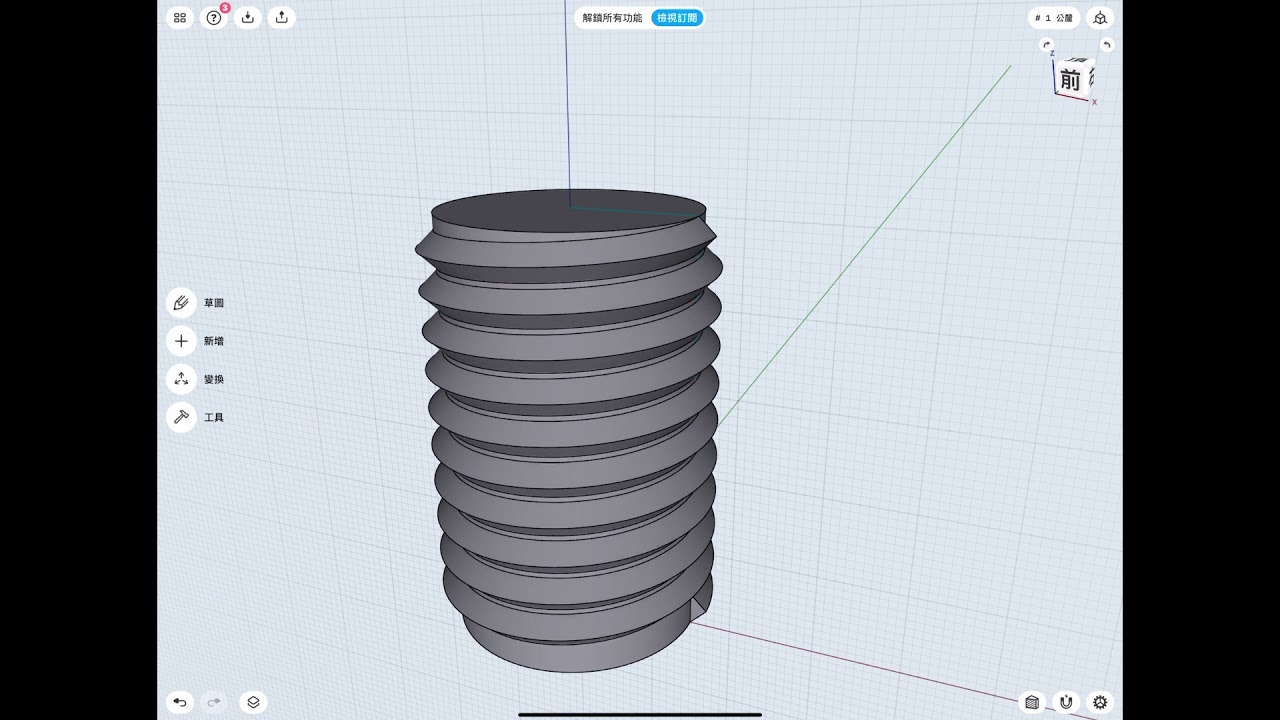The height and width of the screenshot is (720, 1280).
Task: Click the 工具 label
Action: (214, 417)
